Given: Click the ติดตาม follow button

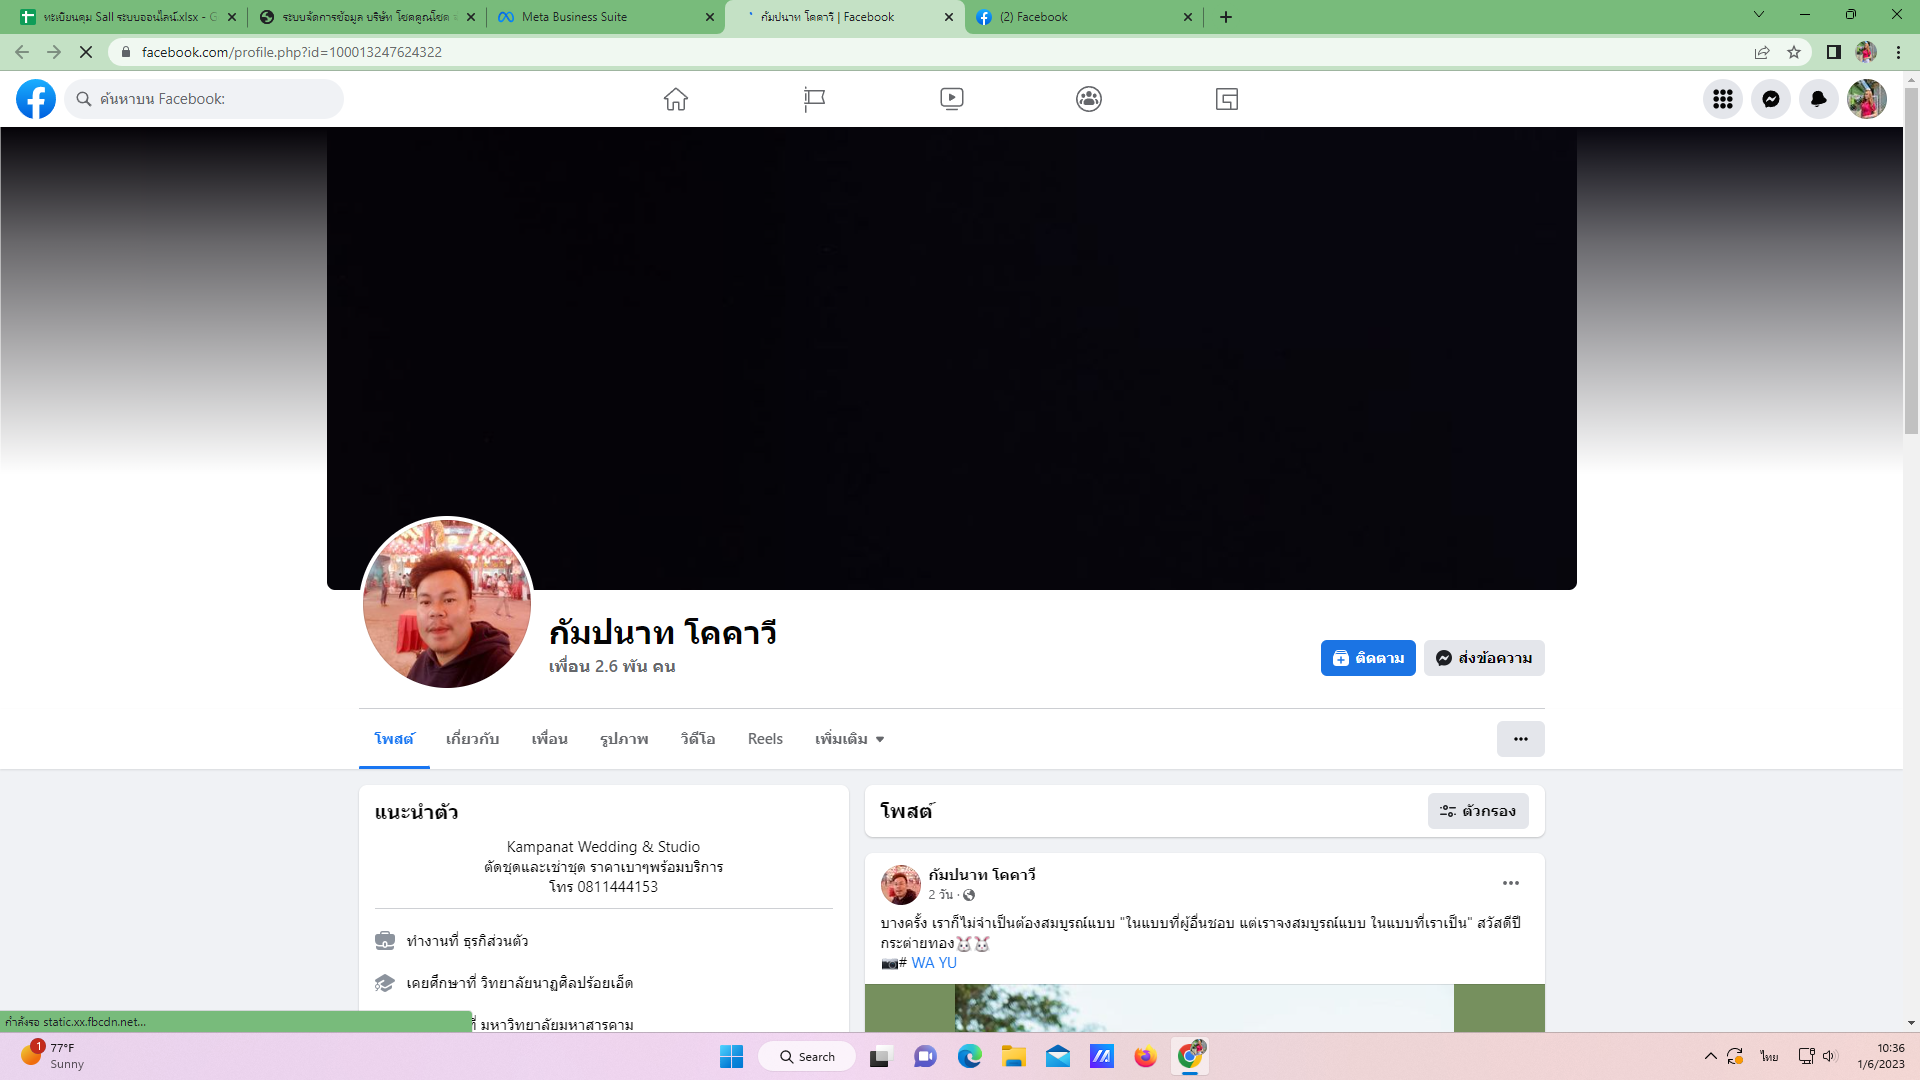Looking at the screenshot, I should point(1367,658).
